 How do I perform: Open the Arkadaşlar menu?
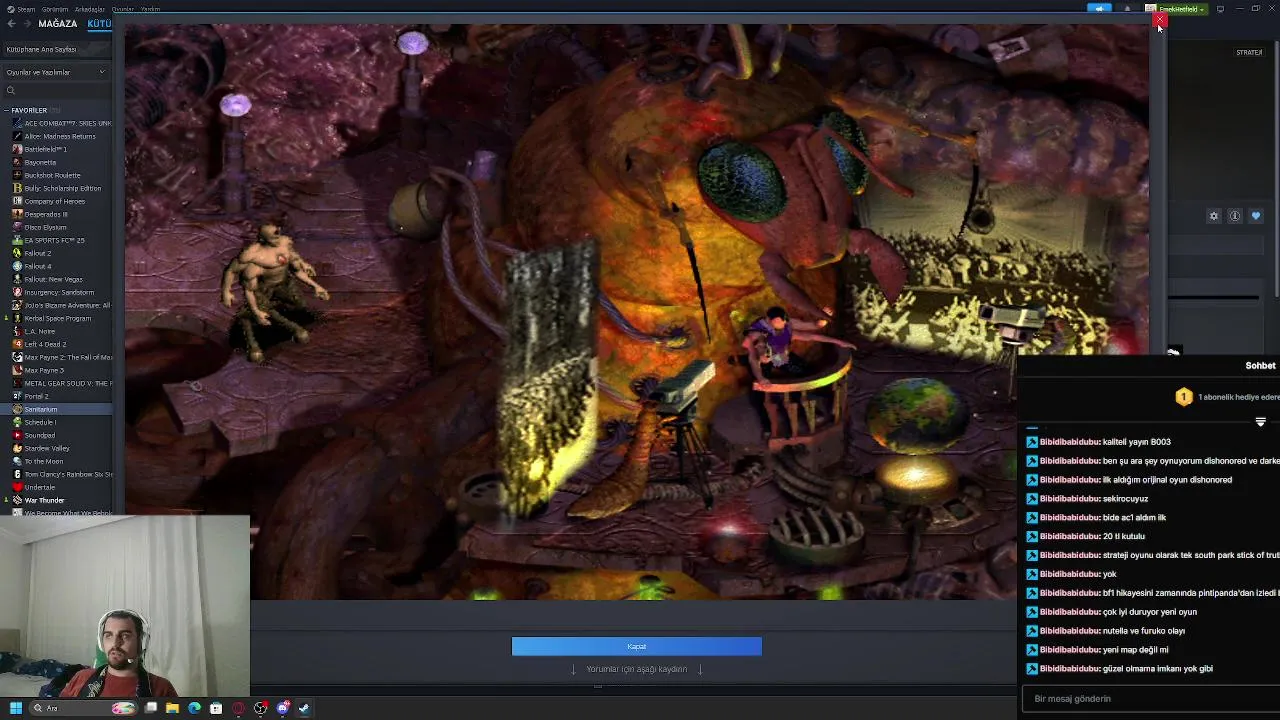point(89,9)
